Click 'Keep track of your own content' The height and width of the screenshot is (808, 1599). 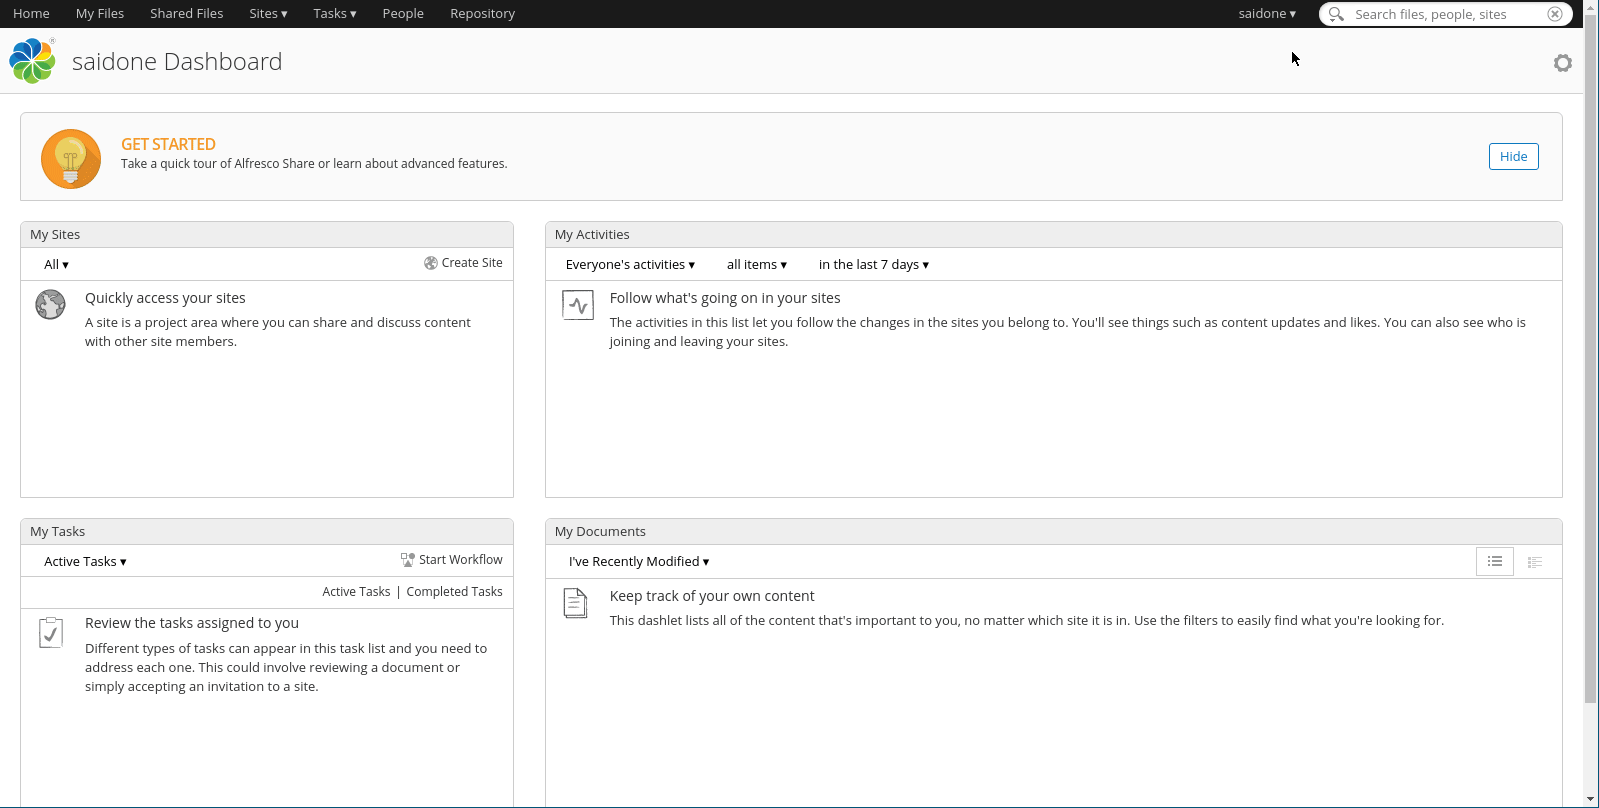click(x=712, y=596)
